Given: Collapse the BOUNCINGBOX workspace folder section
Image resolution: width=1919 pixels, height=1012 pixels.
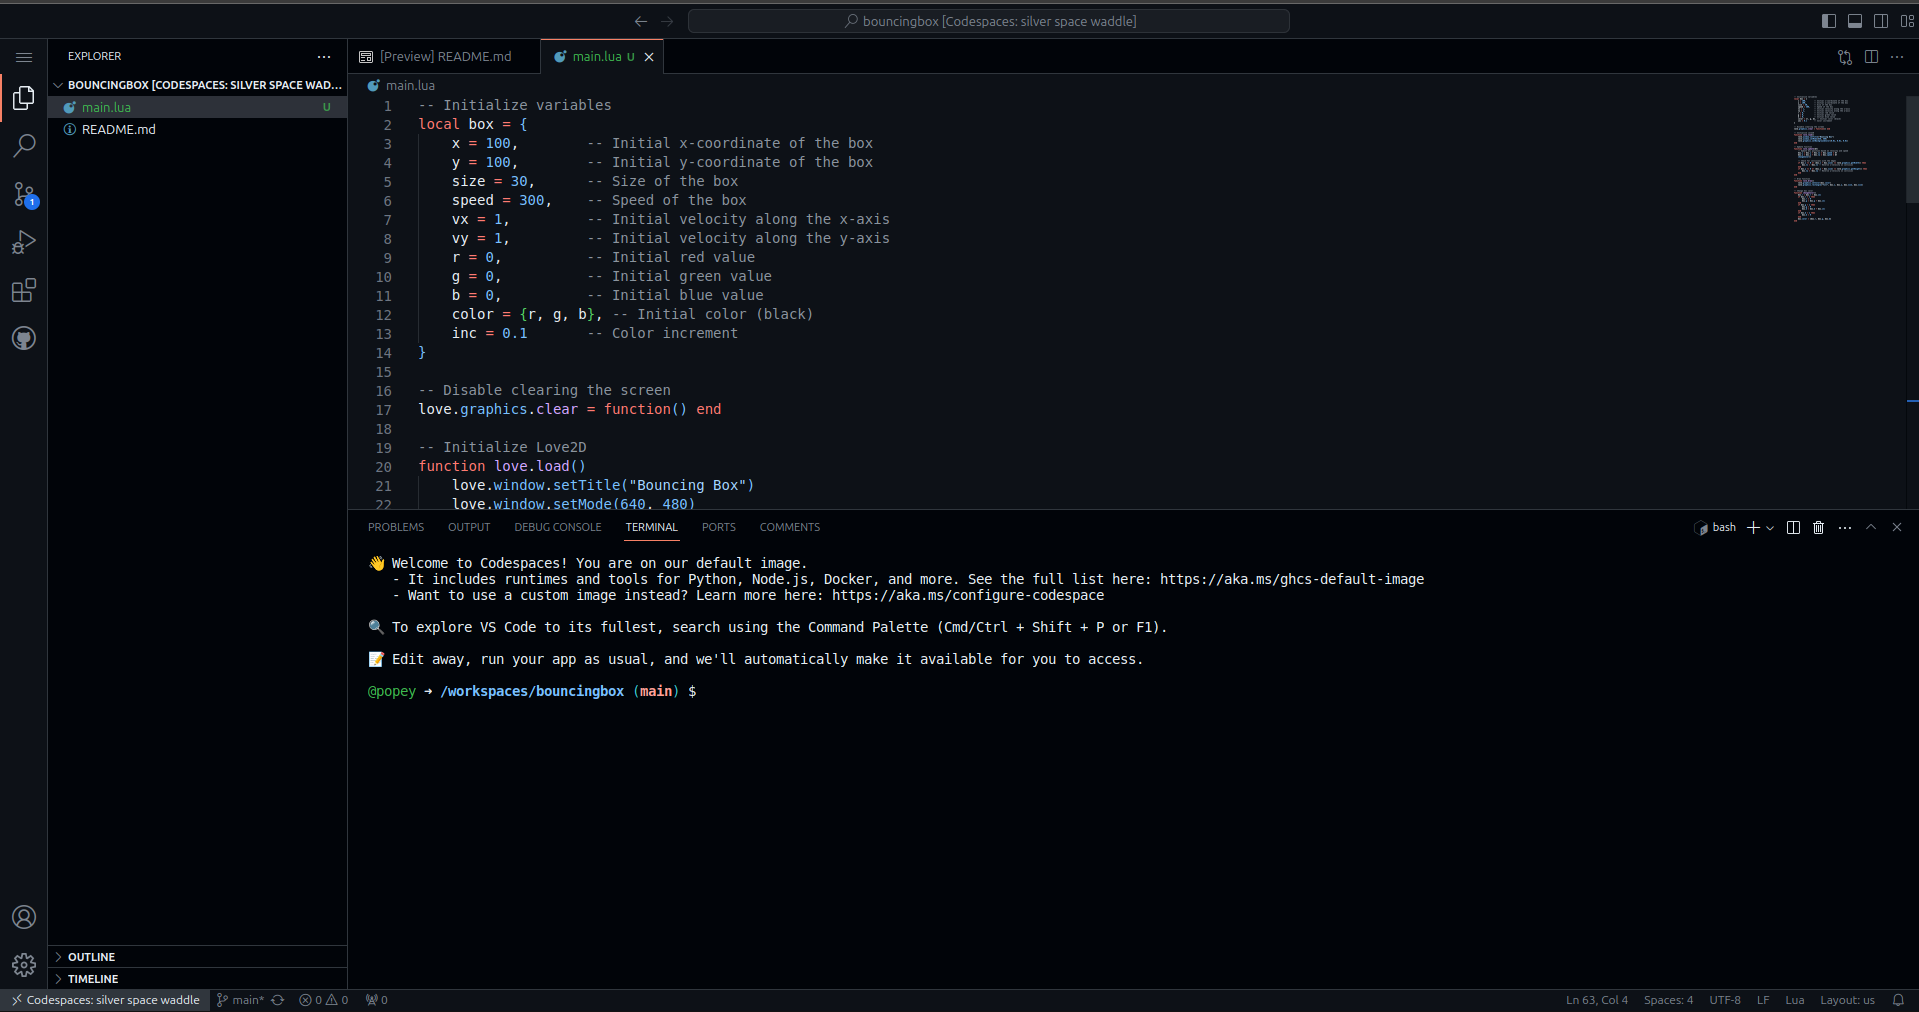Looking at the screenshot, I should (197, 85).
